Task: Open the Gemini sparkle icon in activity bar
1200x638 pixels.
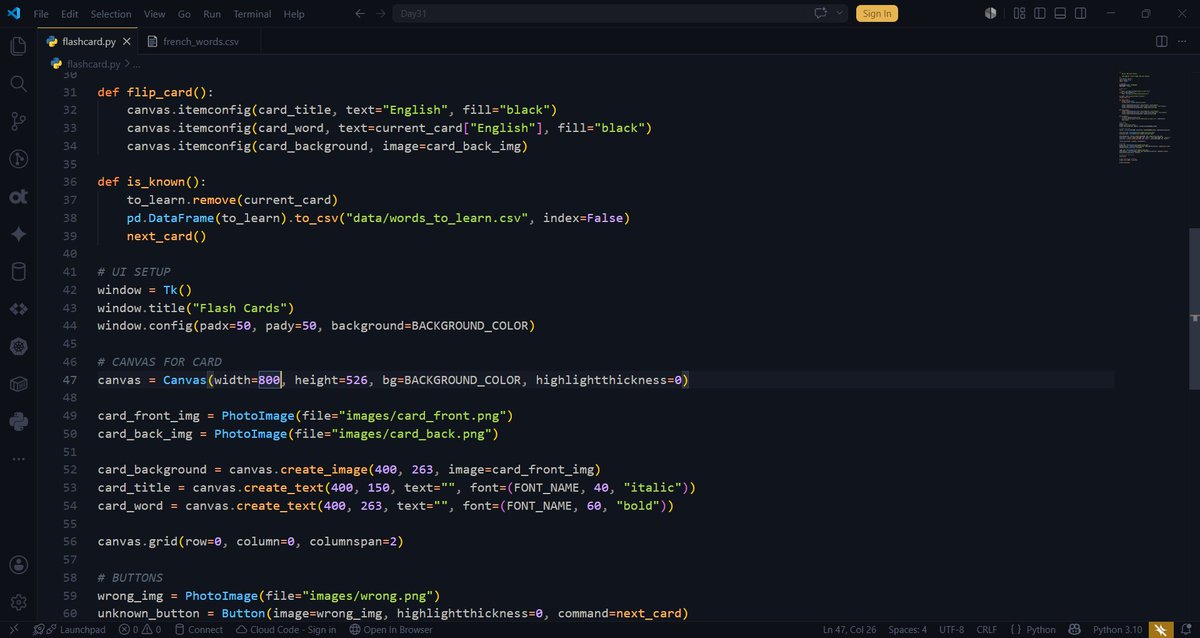Action: [x=18, y=234]
